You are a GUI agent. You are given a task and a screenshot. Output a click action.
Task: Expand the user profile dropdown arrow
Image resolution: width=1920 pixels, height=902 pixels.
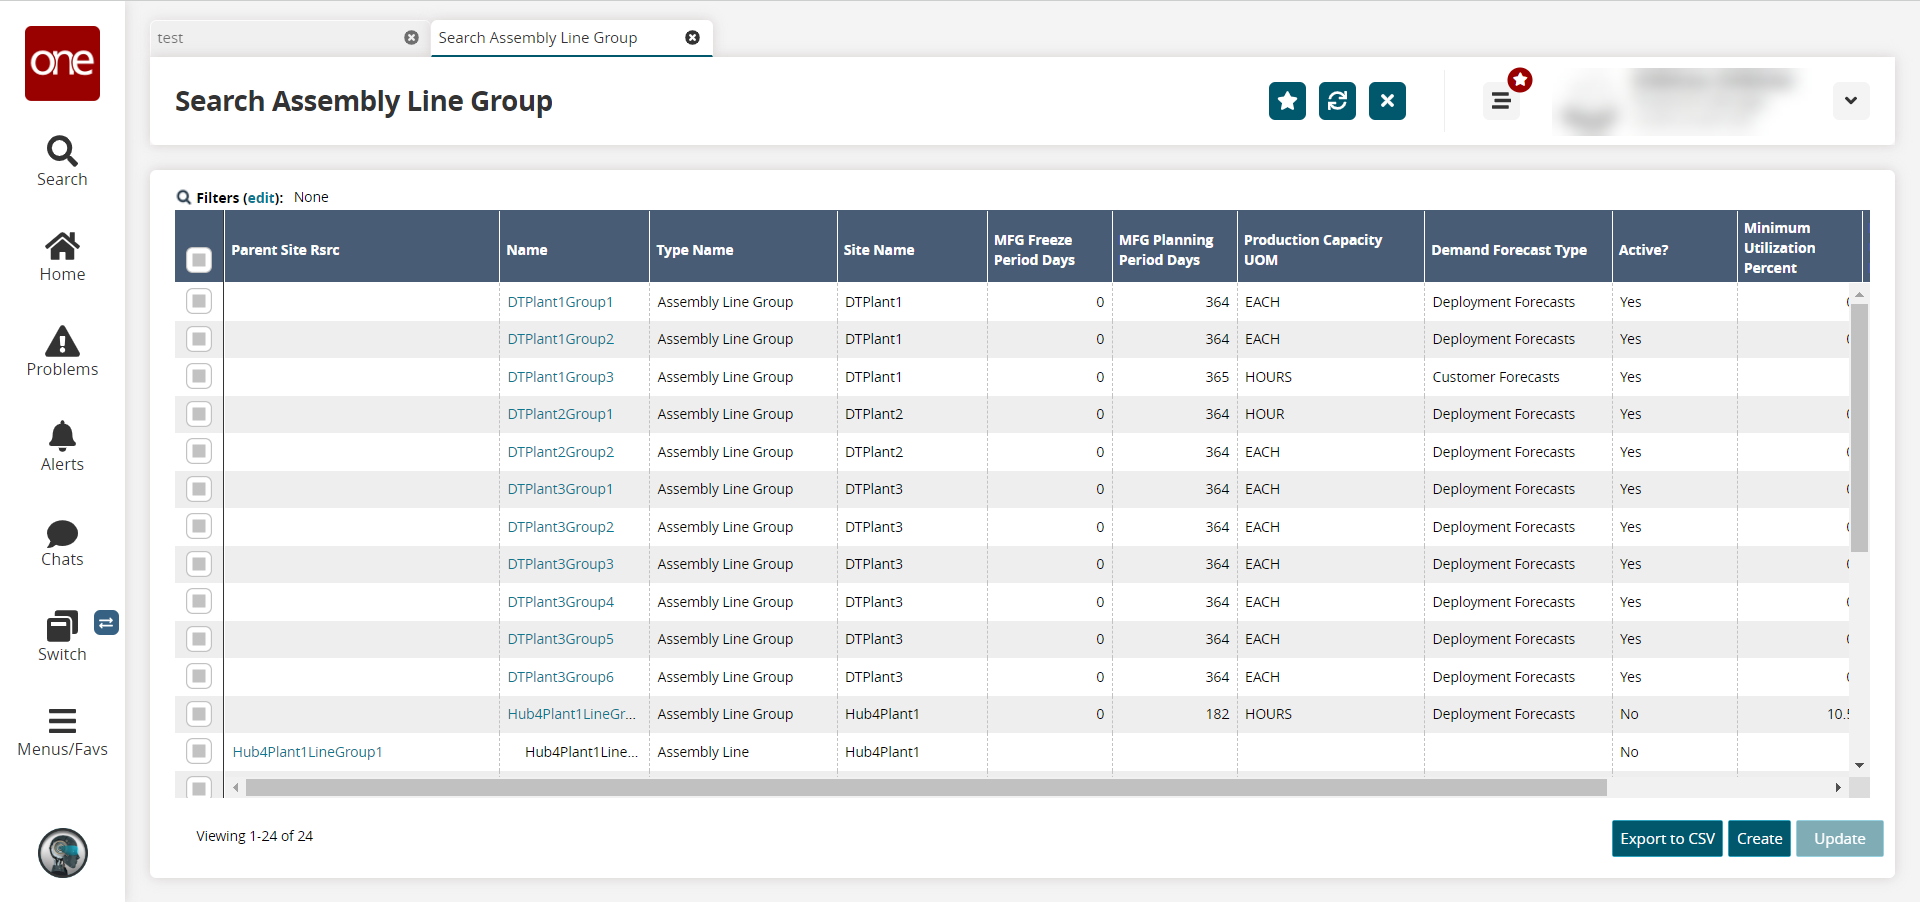click(1850, 101)
